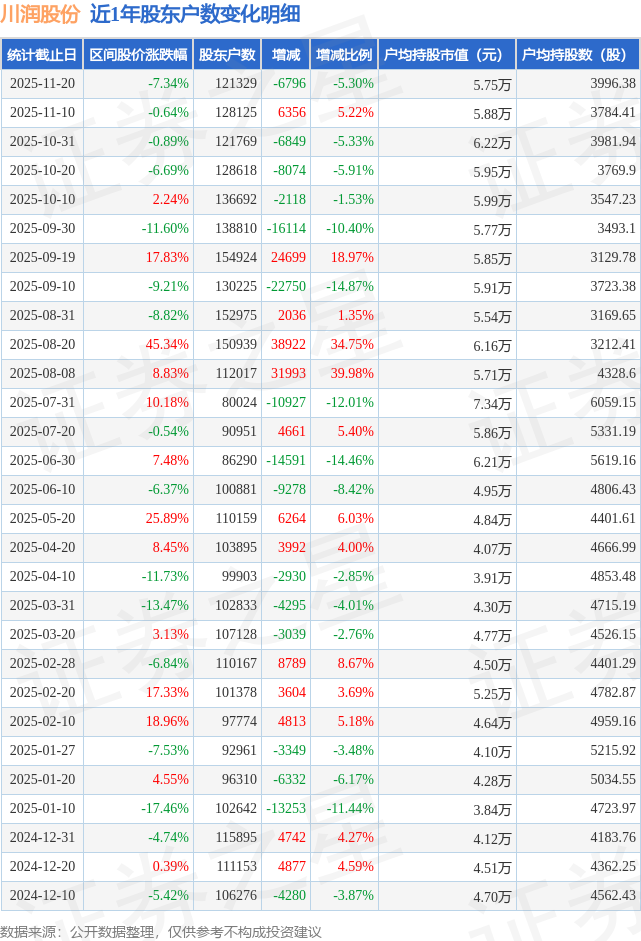Select the 2024-12-10 date cell
Viewport: 641px width, 941px height.
click(x=41, y=896)
